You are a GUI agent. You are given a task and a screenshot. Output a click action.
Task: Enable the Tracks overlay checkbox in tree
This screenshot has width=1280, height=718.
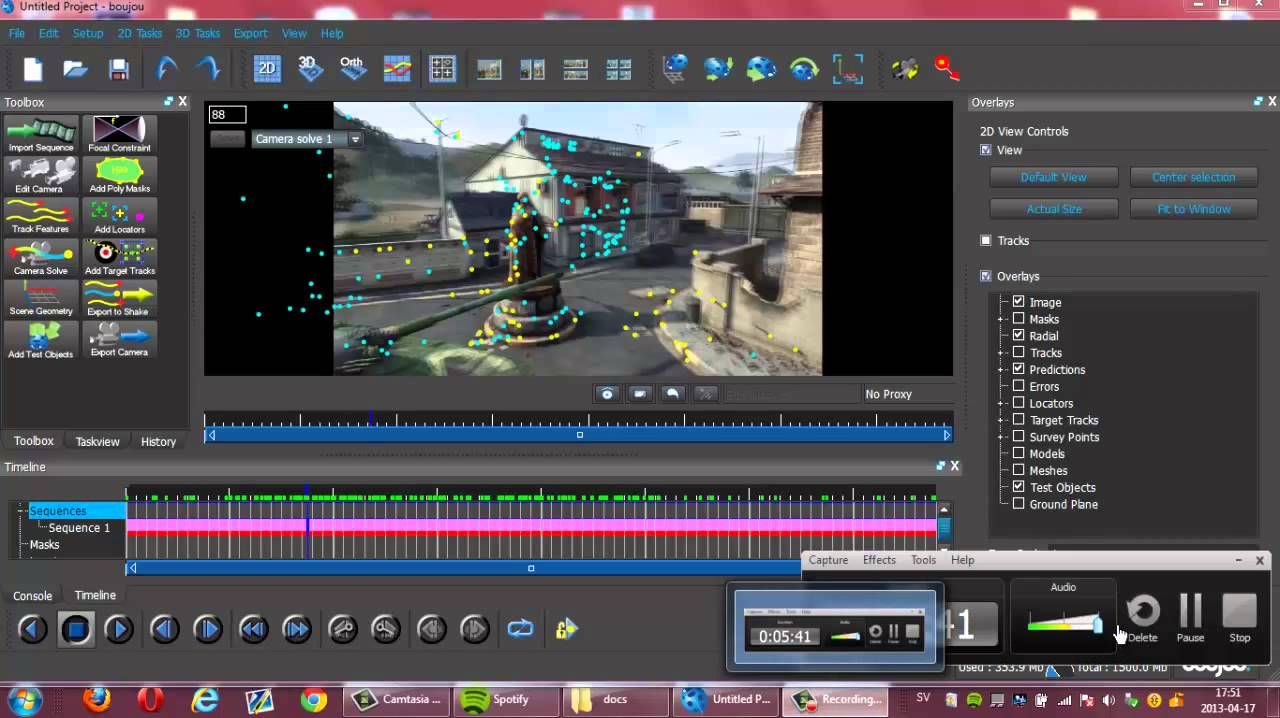(1018, 353)
